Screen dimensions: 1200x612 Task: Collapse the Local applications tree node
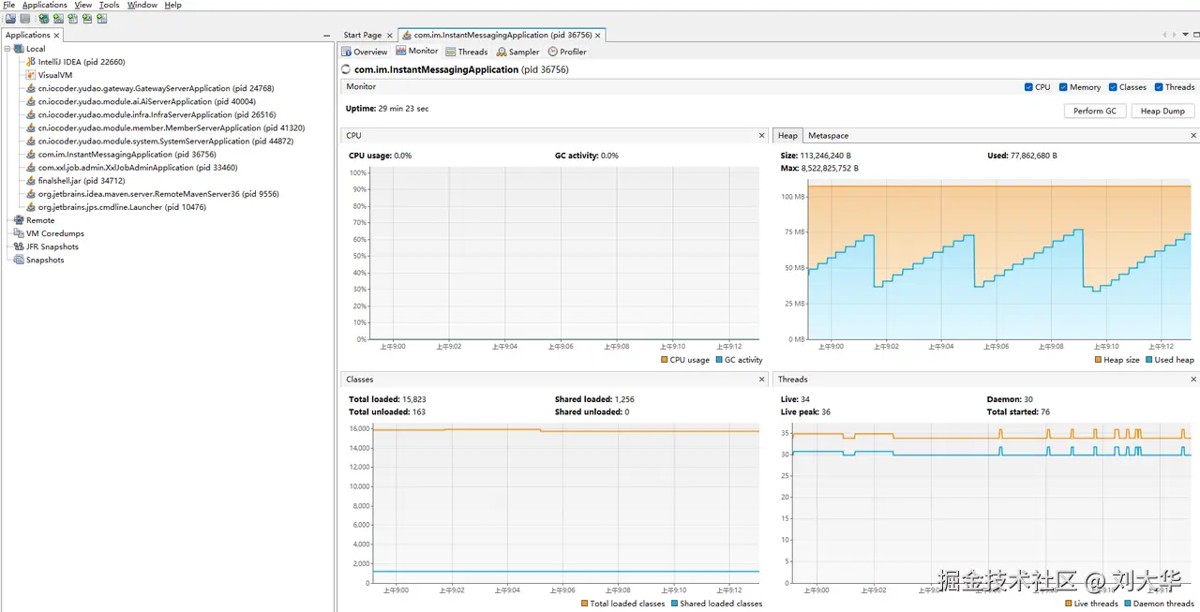(x=7, y=49)
